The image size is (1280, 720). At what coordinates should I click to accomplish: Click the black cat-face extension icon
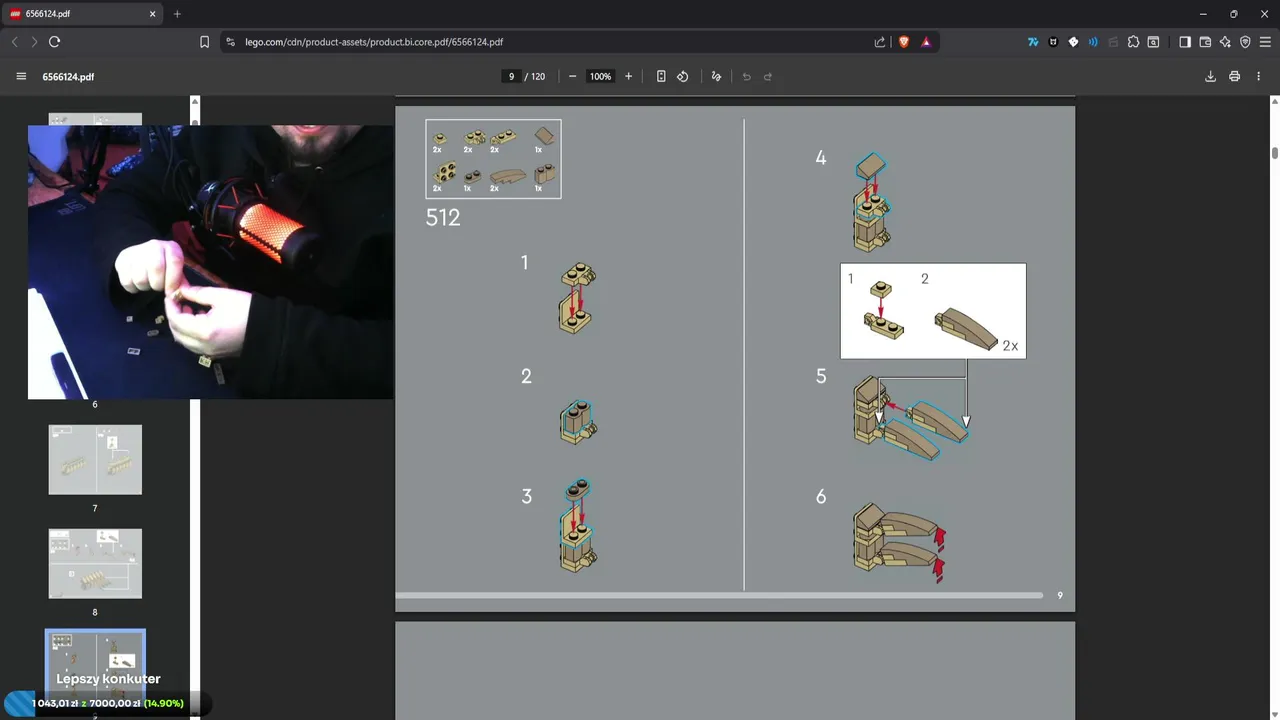click(x=1053, y=42)
